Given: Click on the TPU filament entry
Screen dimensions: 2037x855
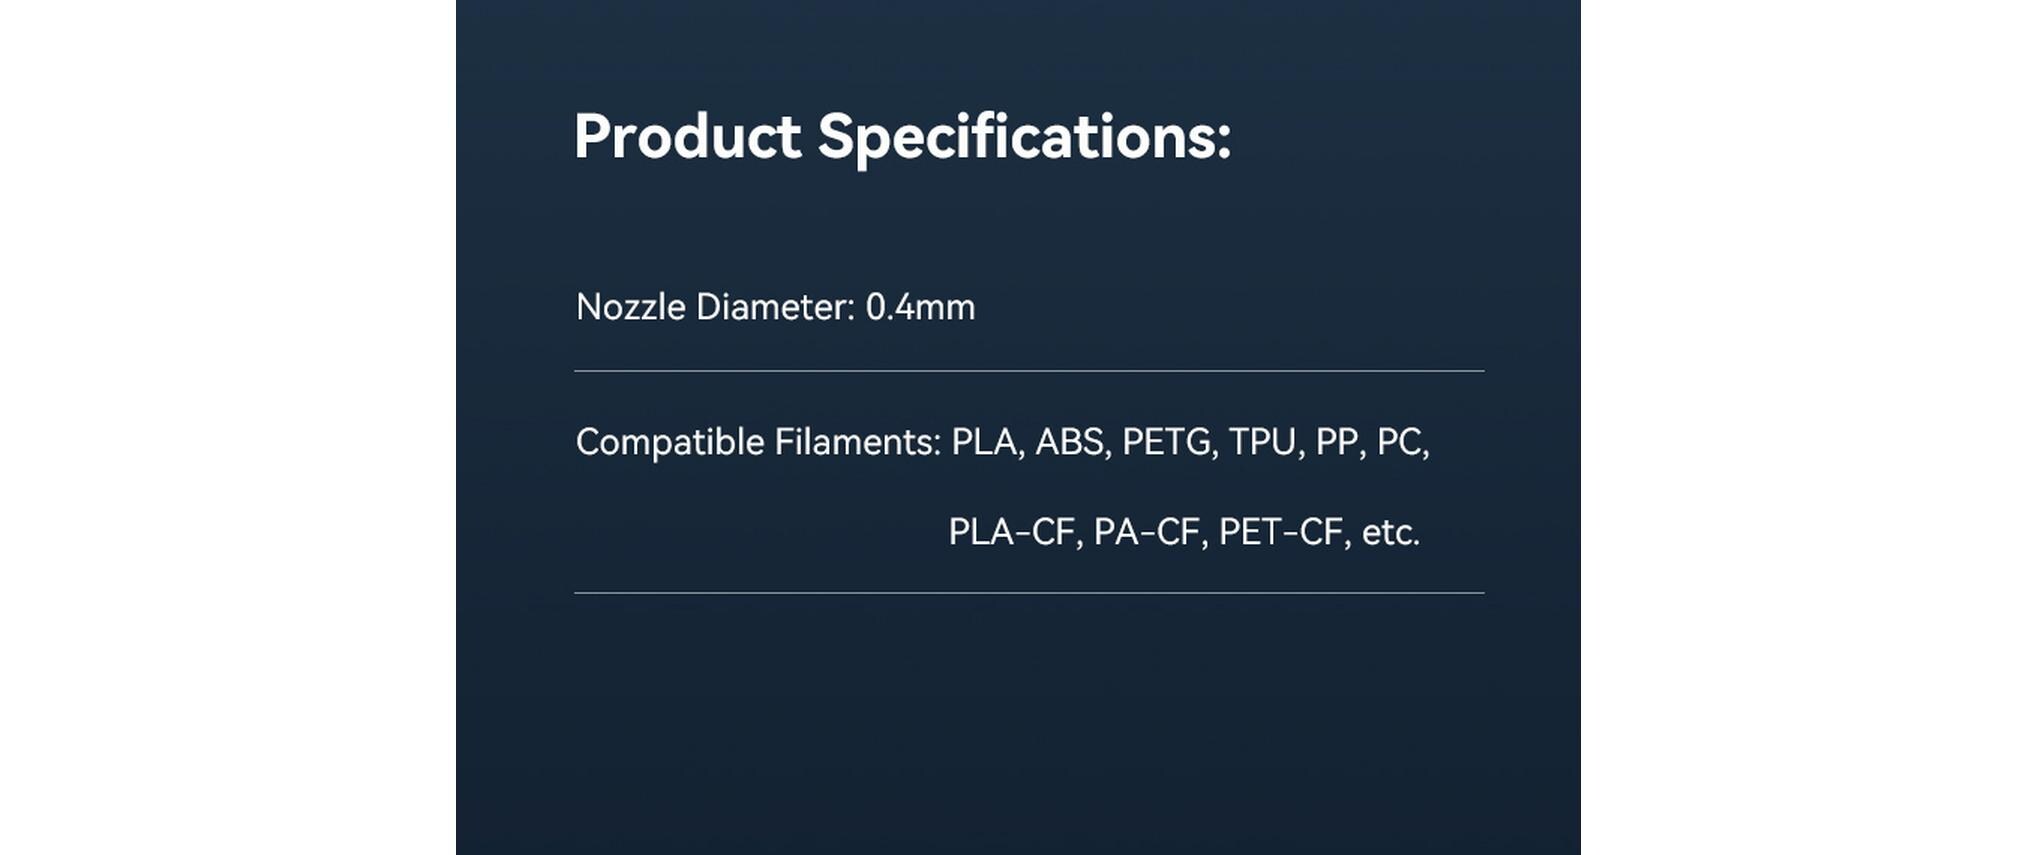Looking at the screenshot, I should coord(1263,442).
